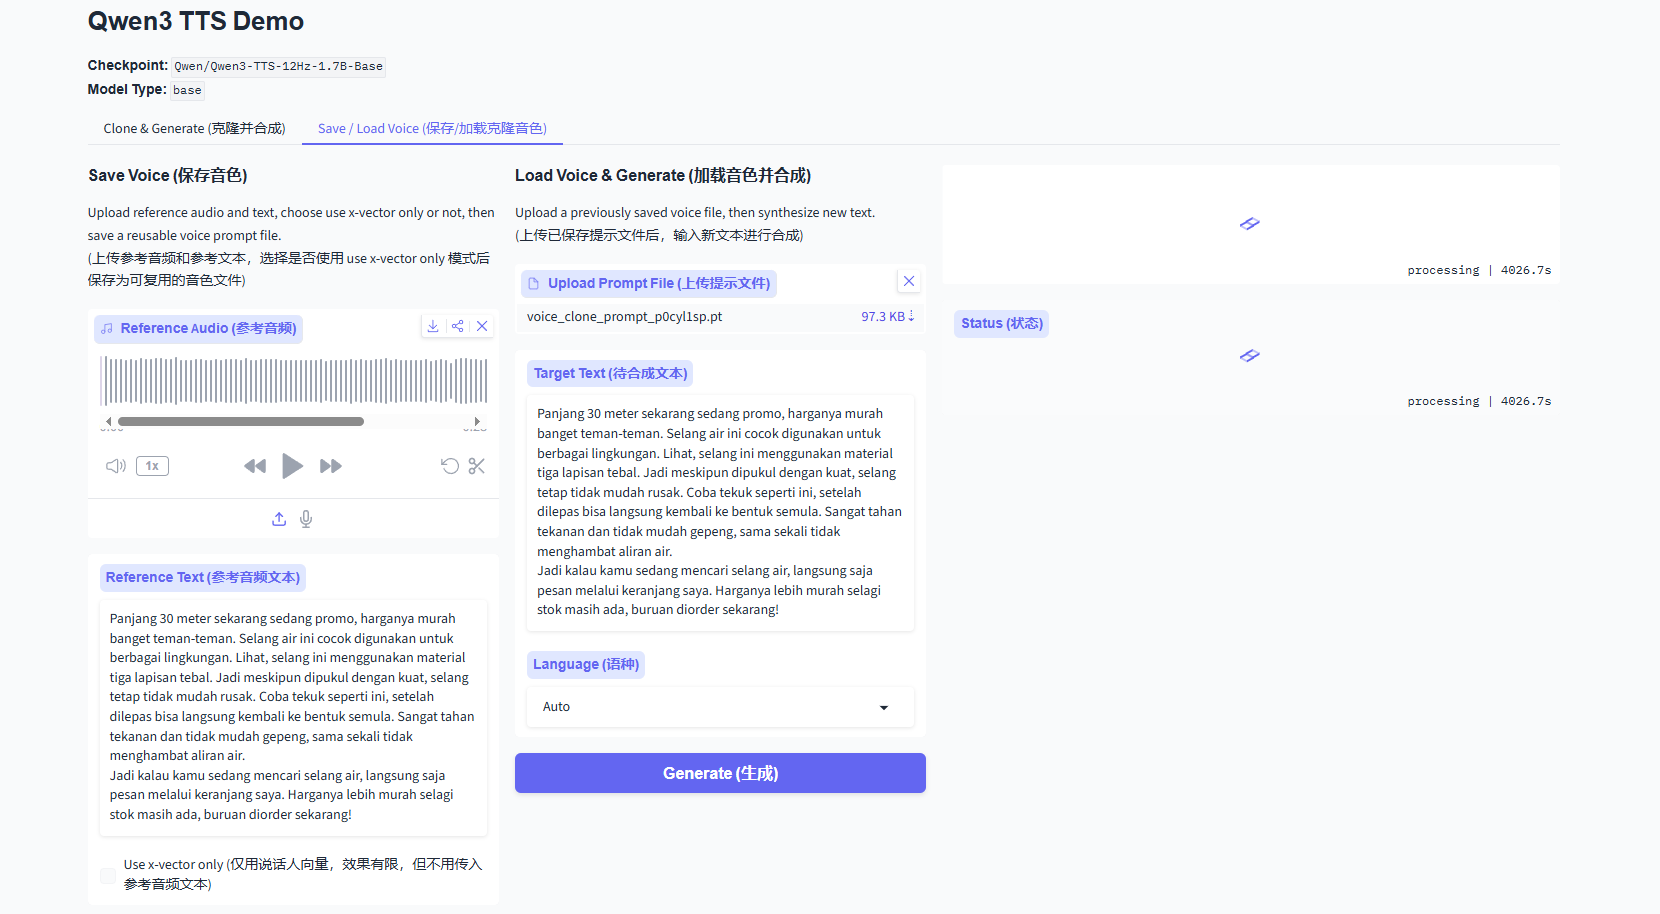Trim the reference audio with scissors
Image resolution: width=1660 pixels, height=914 pixels.
coord(477,466)
